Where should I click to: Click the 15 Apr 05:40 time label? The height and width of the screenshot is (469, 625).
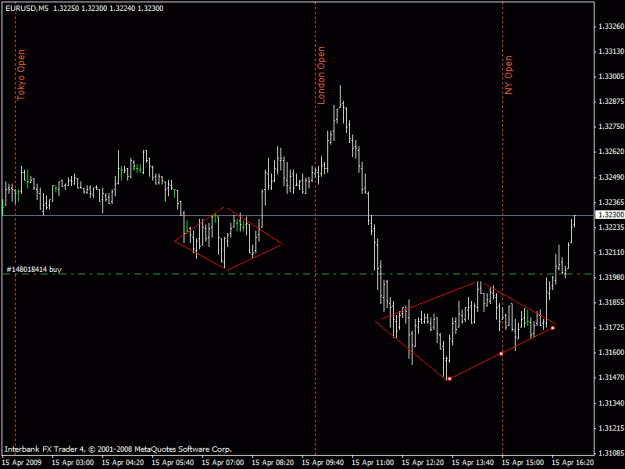[173, 463]
